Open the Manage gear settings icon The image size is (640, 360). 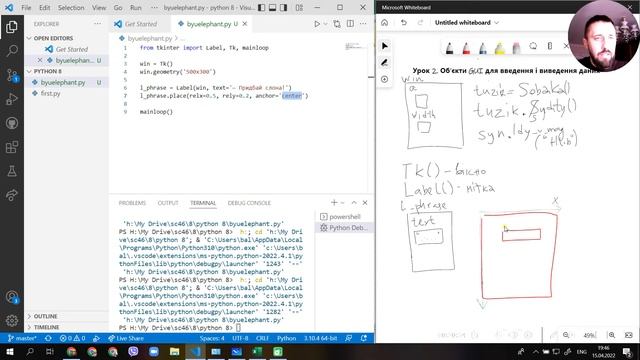click(12, 321)
